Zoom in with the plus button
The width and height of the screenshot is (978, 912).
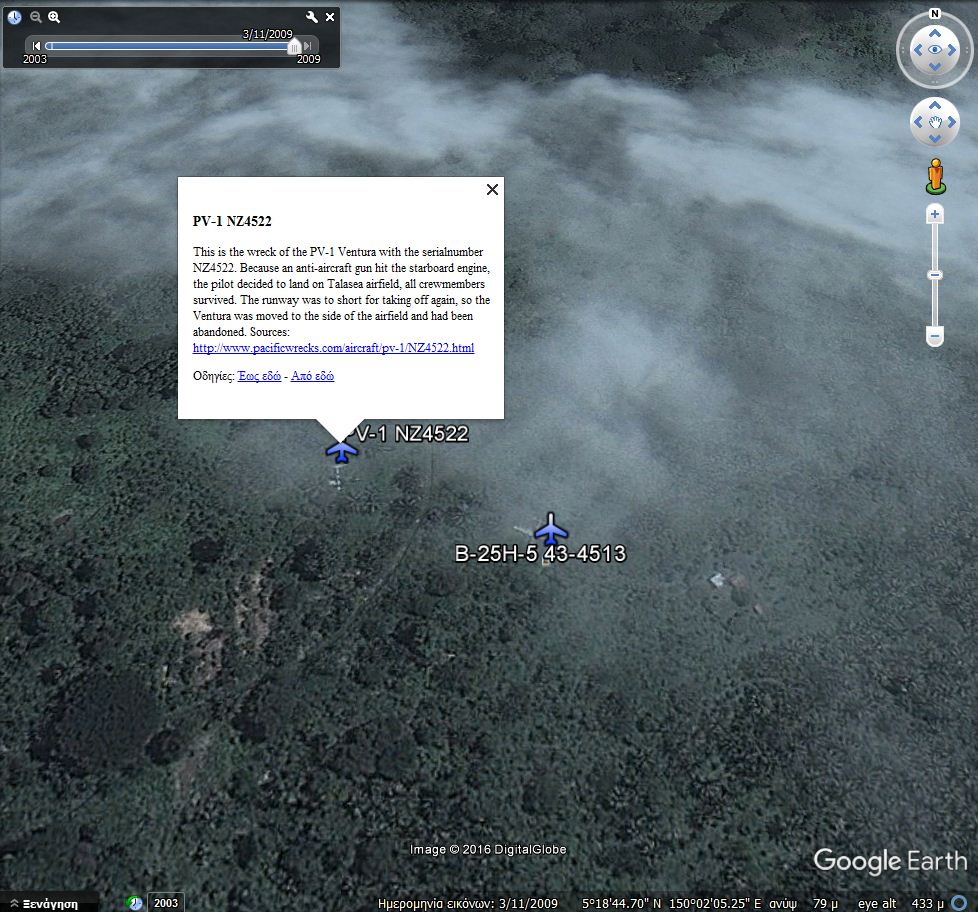click(x=934, y=215)
